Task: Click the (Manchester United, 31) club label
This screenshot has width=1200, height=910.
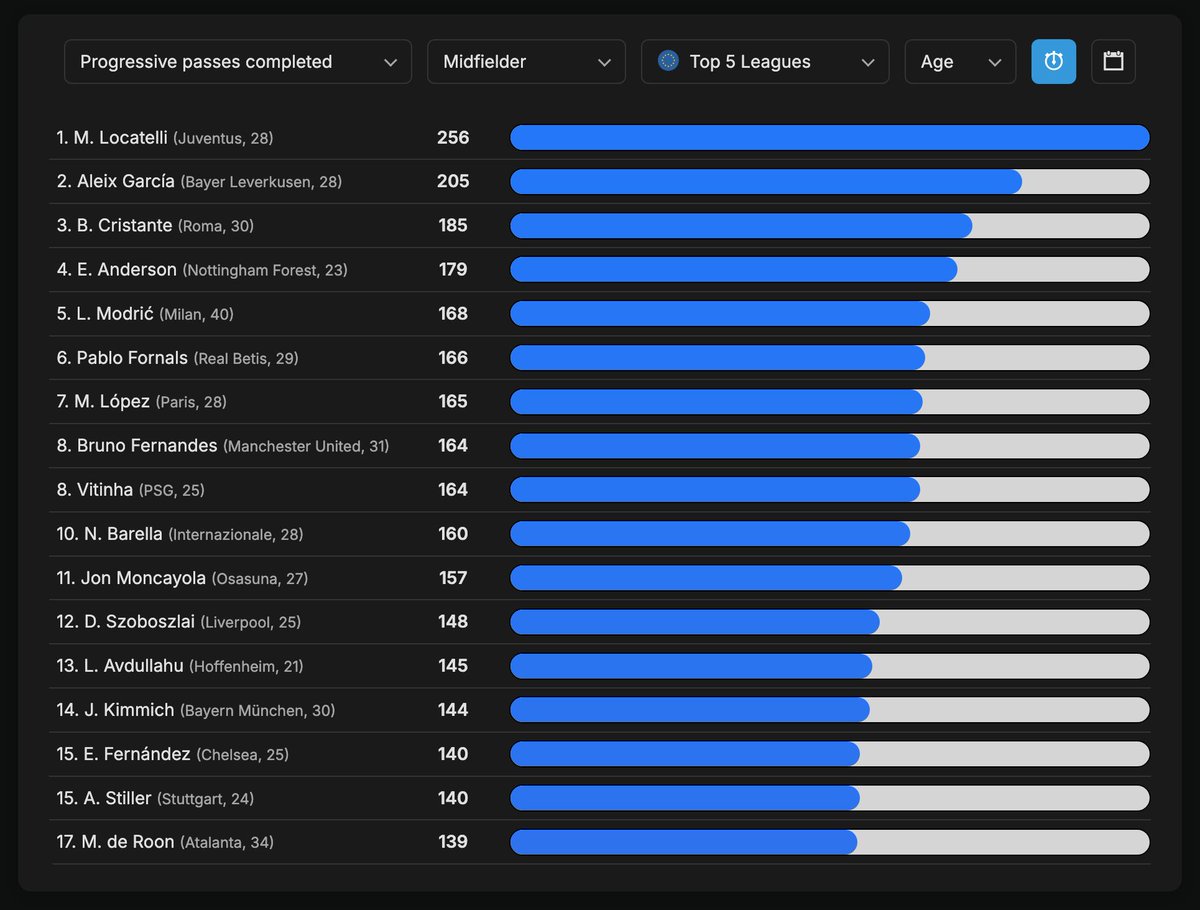Action: coord(306,447)
